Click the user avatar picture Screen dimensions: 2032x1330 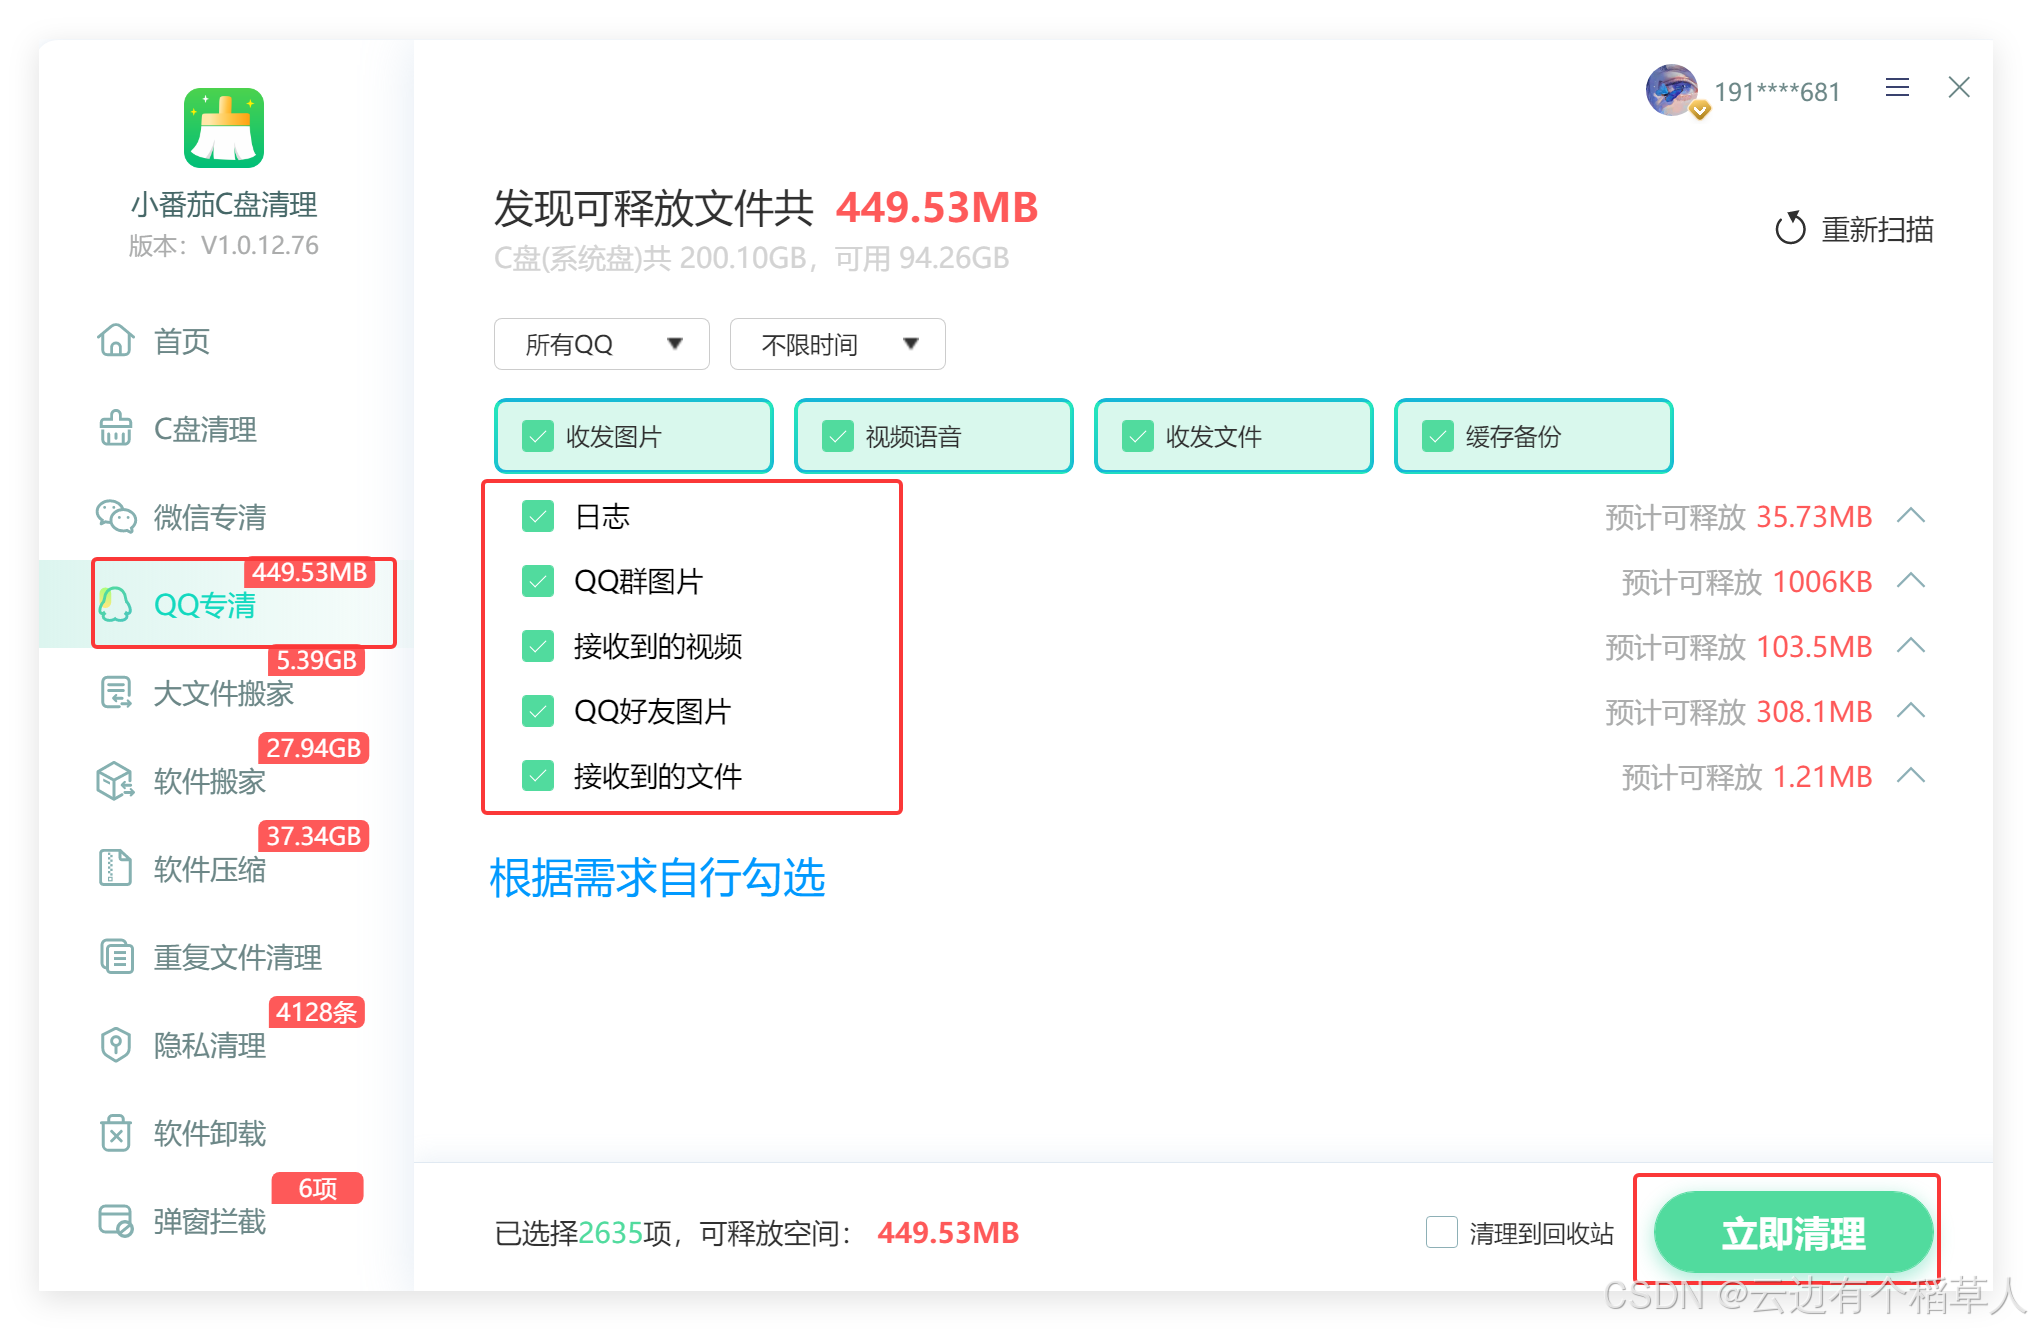coord(1671,90)
